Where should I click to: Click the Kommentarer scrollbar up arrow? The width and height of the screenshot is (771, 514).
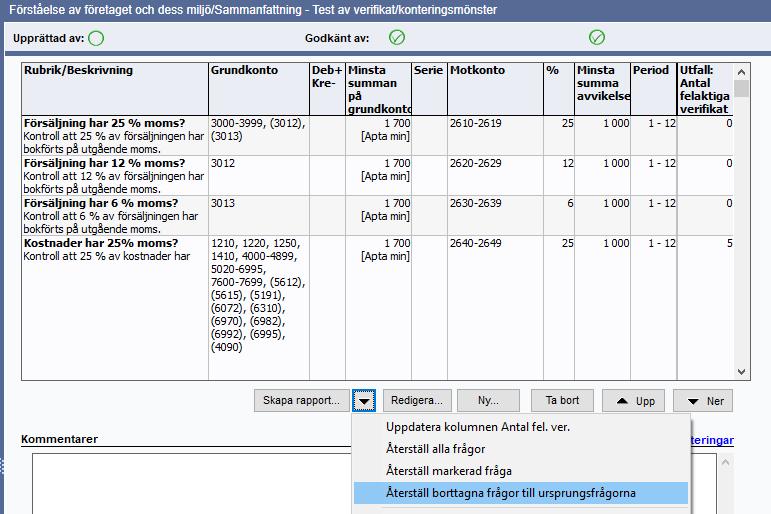pos(726,462)
